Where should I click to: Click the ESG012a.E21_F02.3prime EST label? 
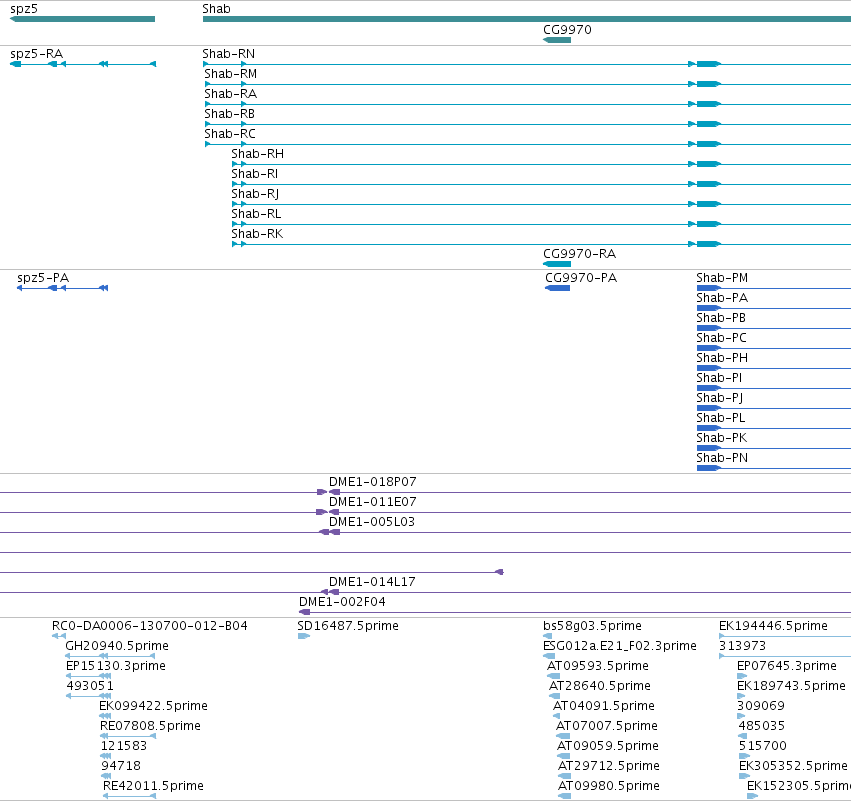pyautogui.click(x=620, y=646)
